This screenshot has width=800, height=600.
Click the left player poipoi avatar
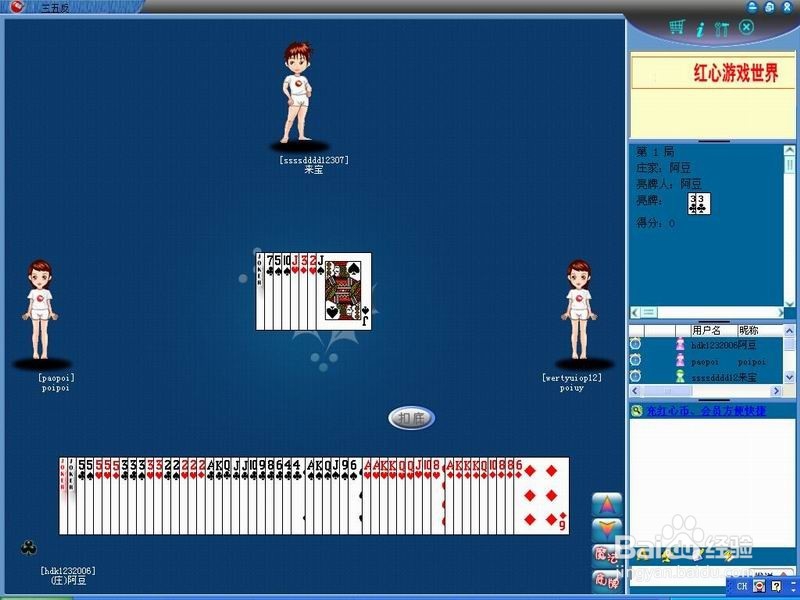coord(40,309)
